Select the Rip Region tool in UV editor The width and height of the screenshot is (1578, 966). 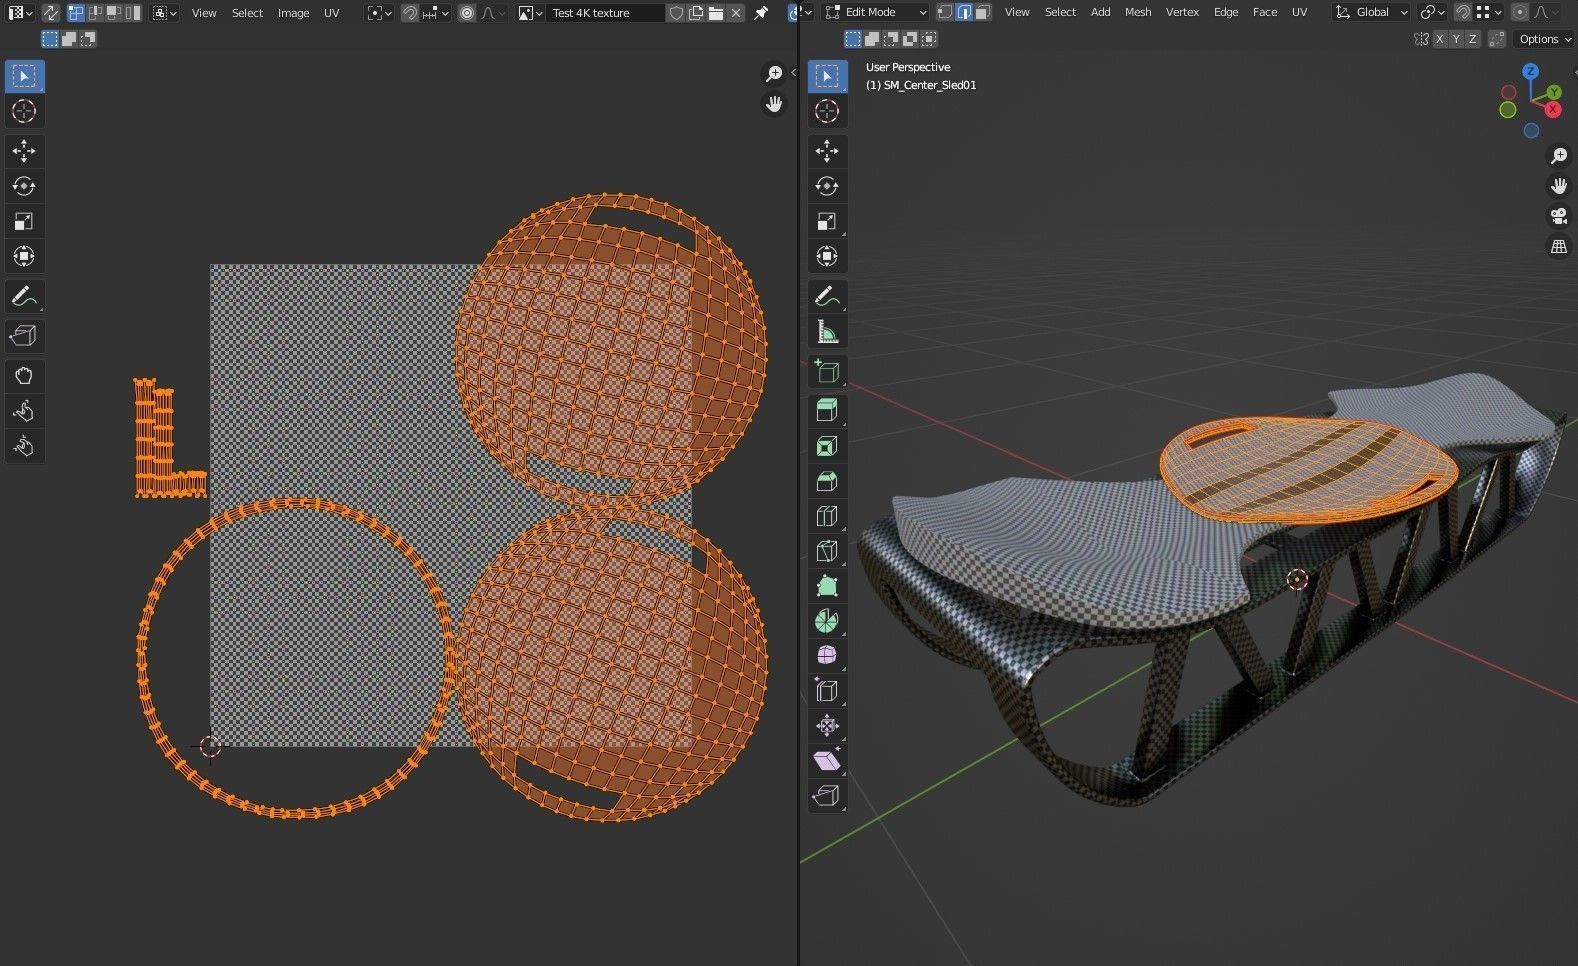coord(24,336)
